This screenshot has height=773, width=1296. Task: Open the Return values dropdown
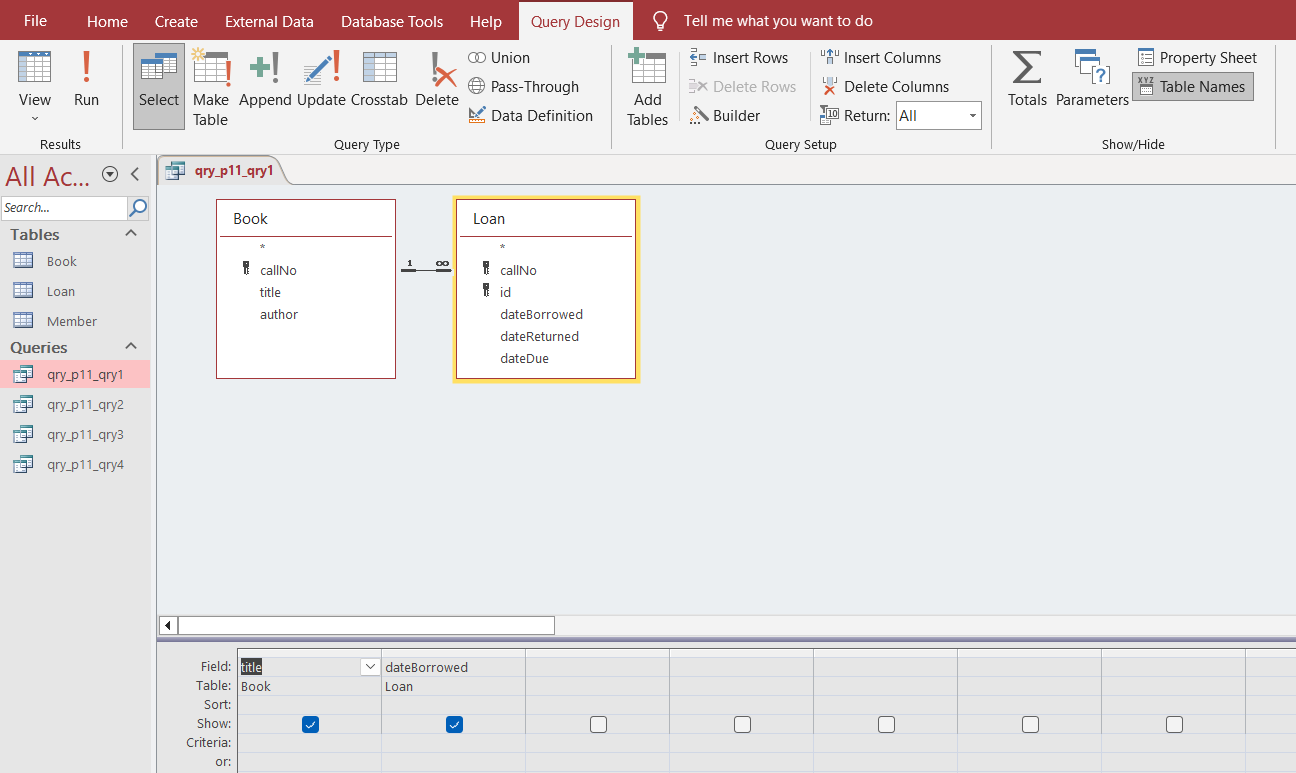971,115
